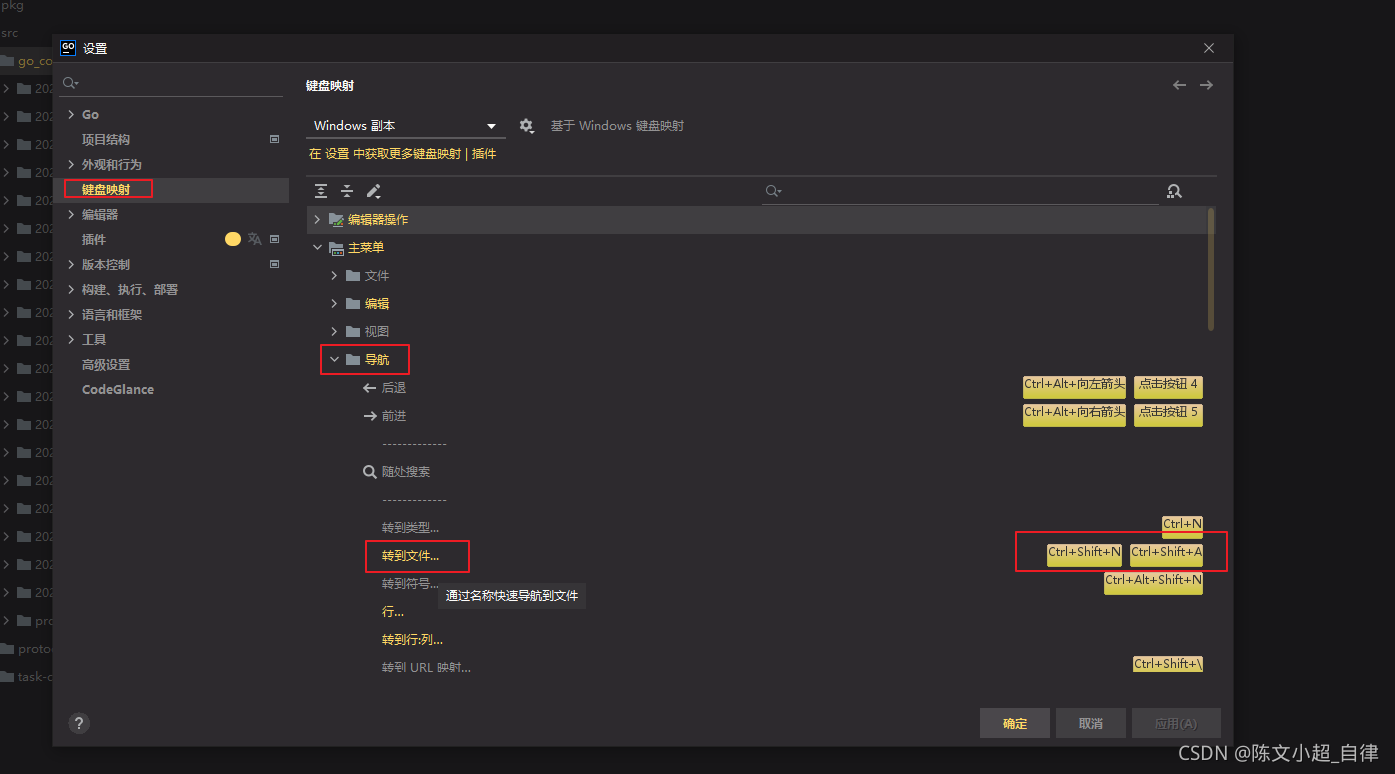
Task: Click the 取消 button
Action: click(1091, 723)
